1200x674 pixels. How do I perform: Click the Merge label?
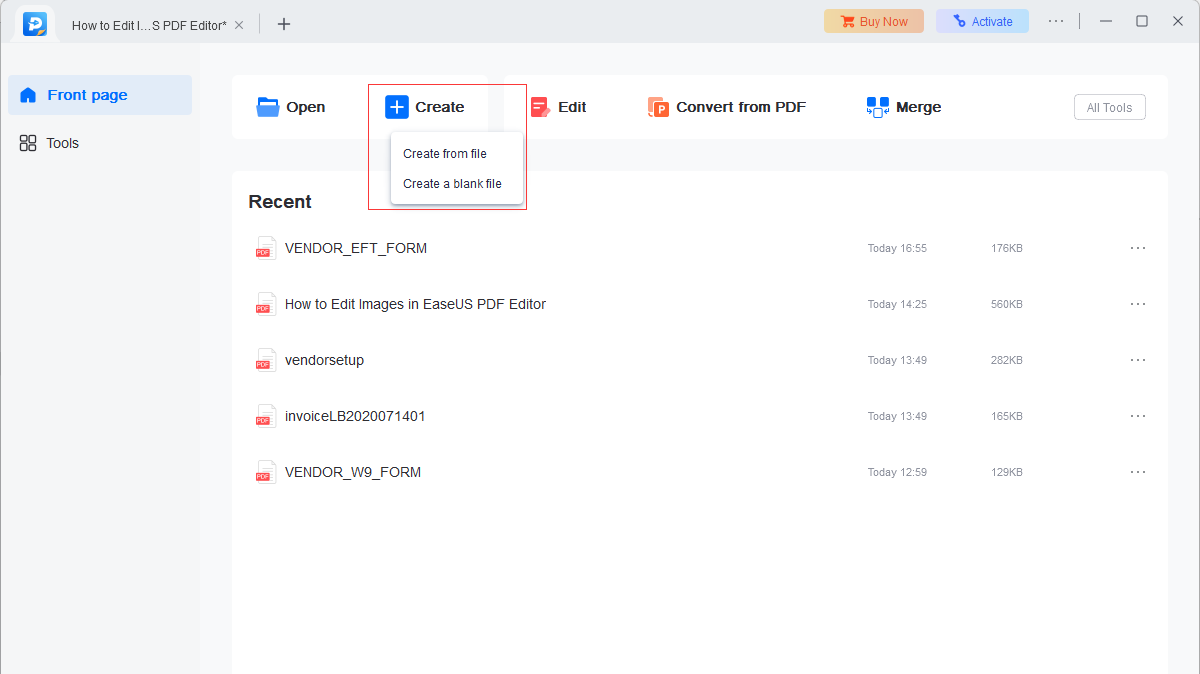pyautogui.click(x=919, y=107)
